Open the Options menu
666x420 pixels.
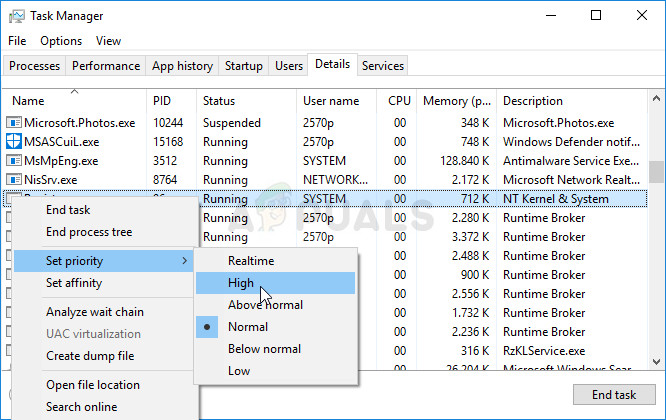[61, 41]
